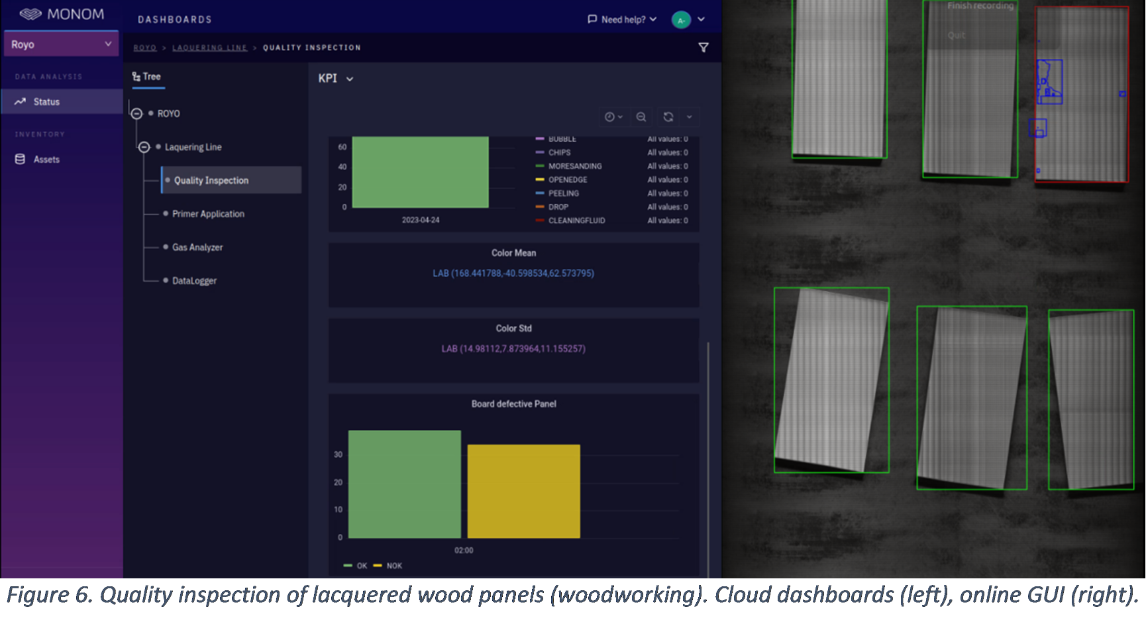
Task: Click the green user avatar icon
Action: pyautogui.click(x=681, y=19)
